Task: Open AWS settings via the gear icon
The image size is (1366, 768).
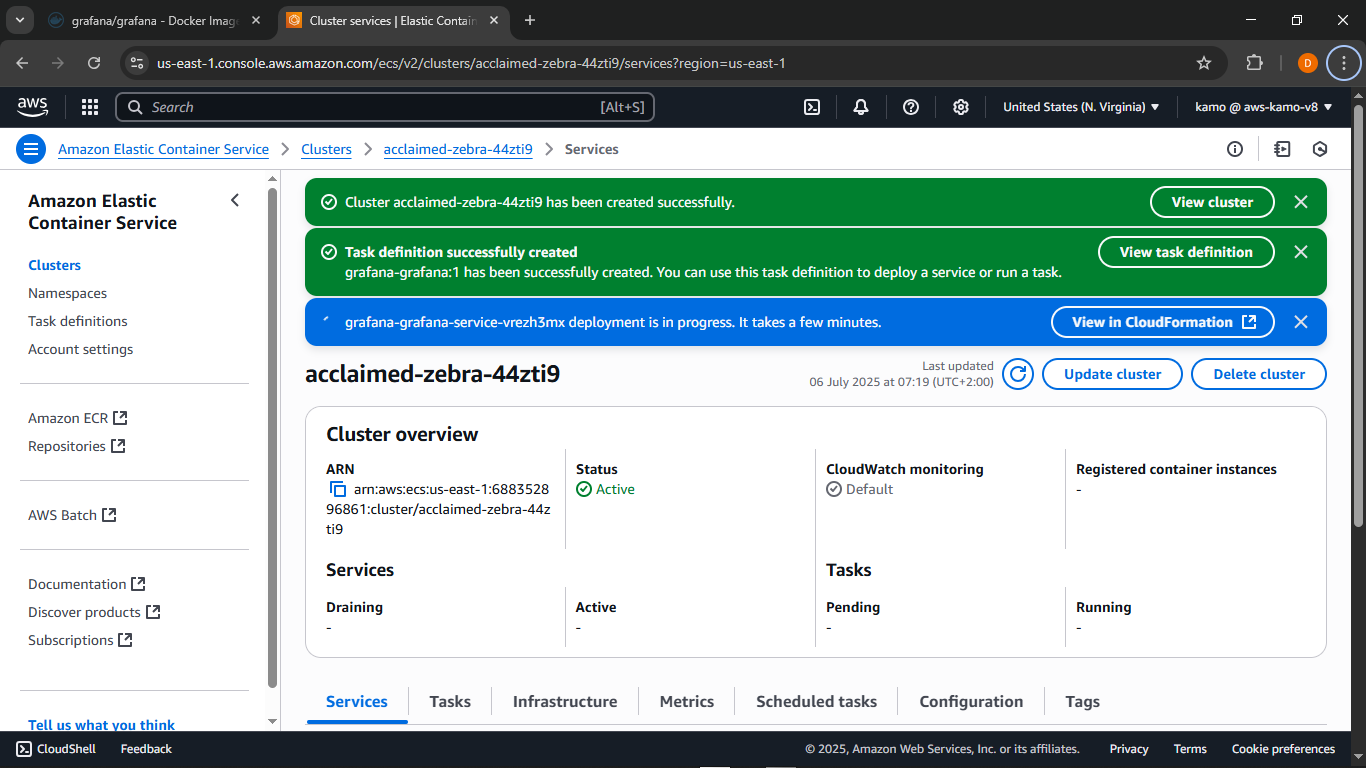Action: (960, 106)
